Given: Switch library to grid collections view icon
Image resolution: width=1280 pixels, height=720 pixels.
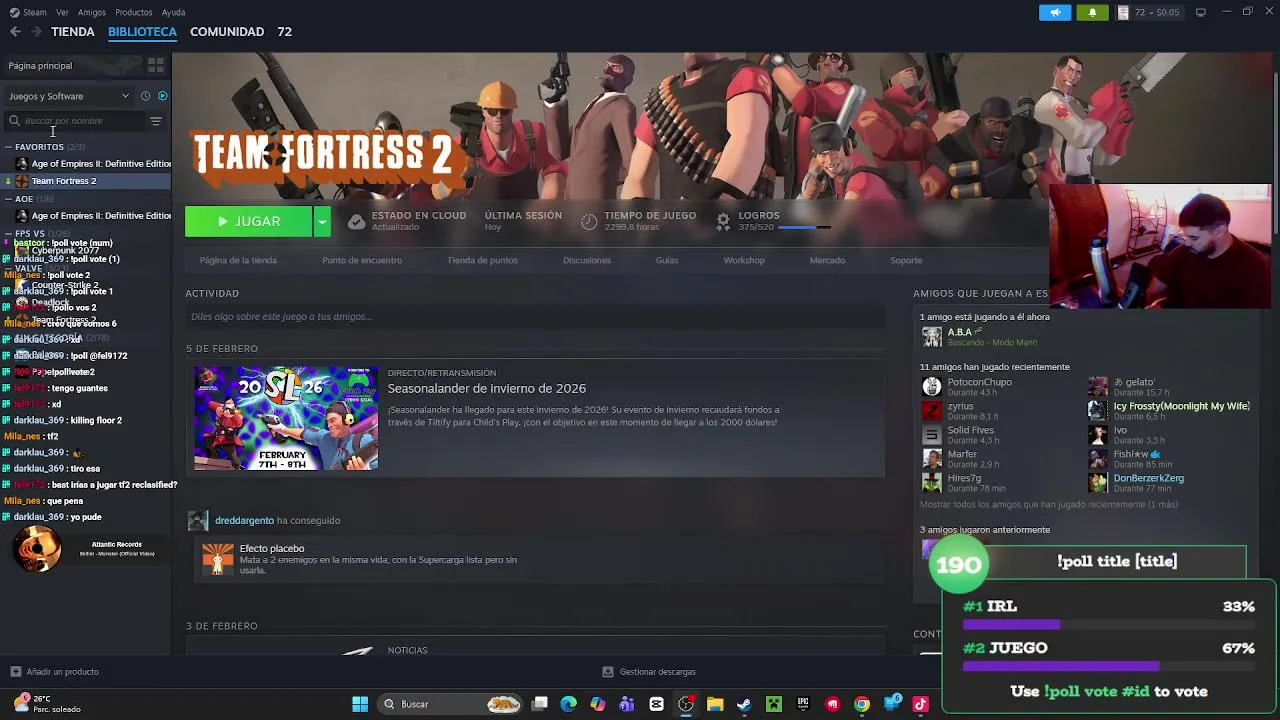Looking at the screenshot, I should (x=155, y=65).
